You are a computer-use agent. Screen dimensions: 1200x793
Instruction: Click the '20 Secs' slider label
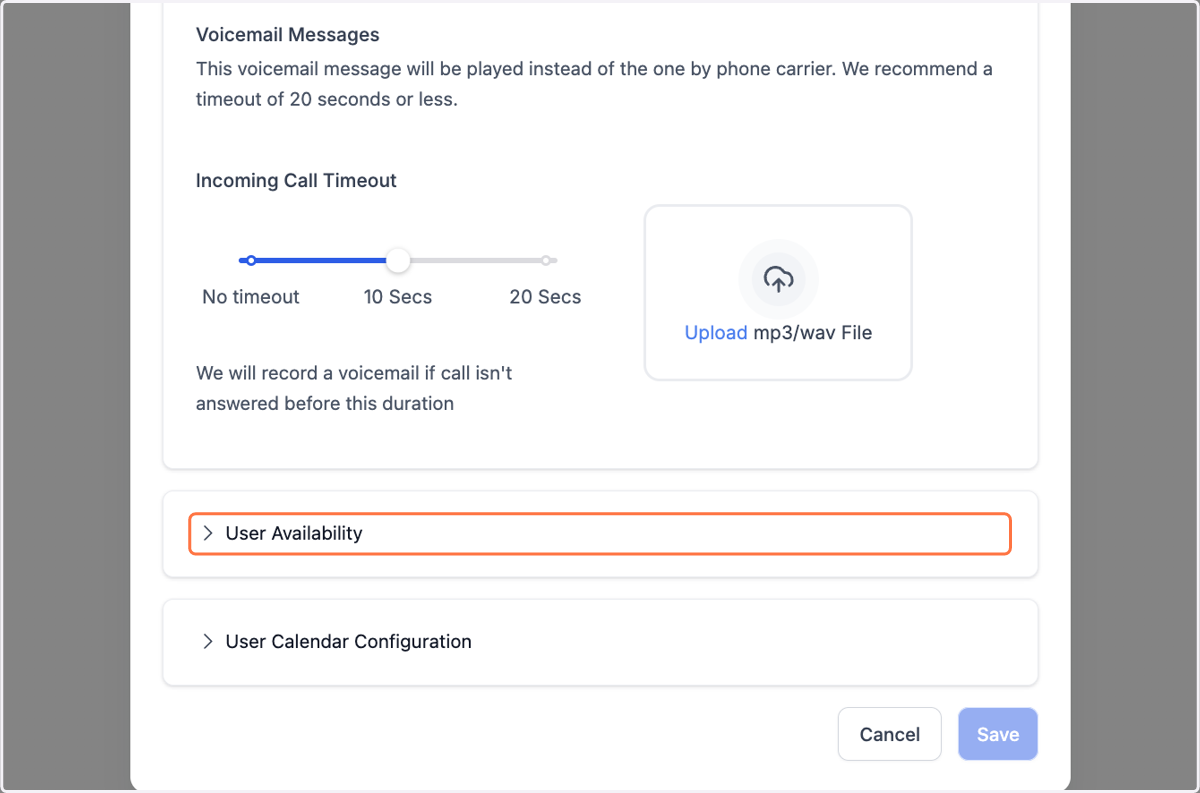tap(545, 297)
